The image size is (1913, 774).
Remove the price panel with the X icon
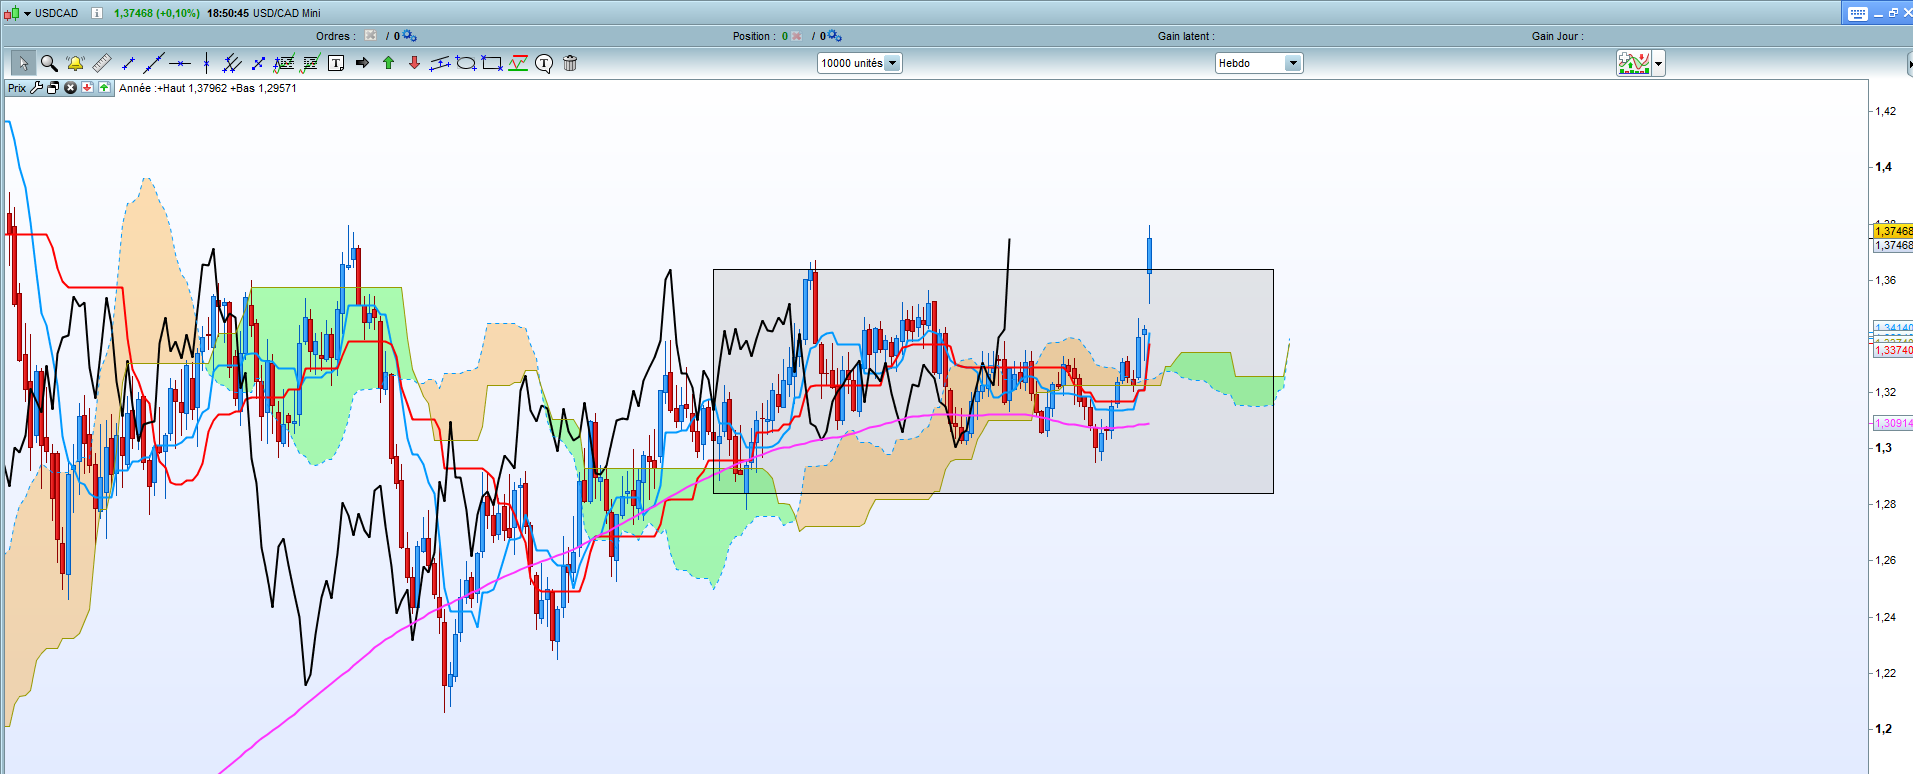tap(71, 88)
